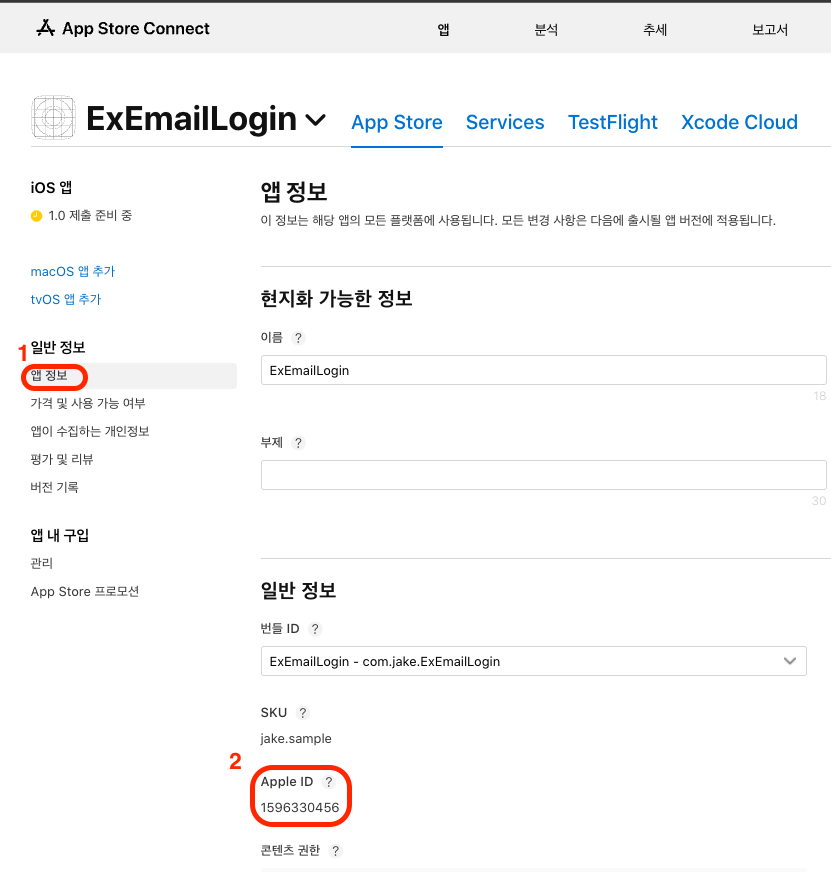The height and width of the screenshot is (872, 831).
Task: Open the 분석 top navigation item
Action: coord(546,29)
